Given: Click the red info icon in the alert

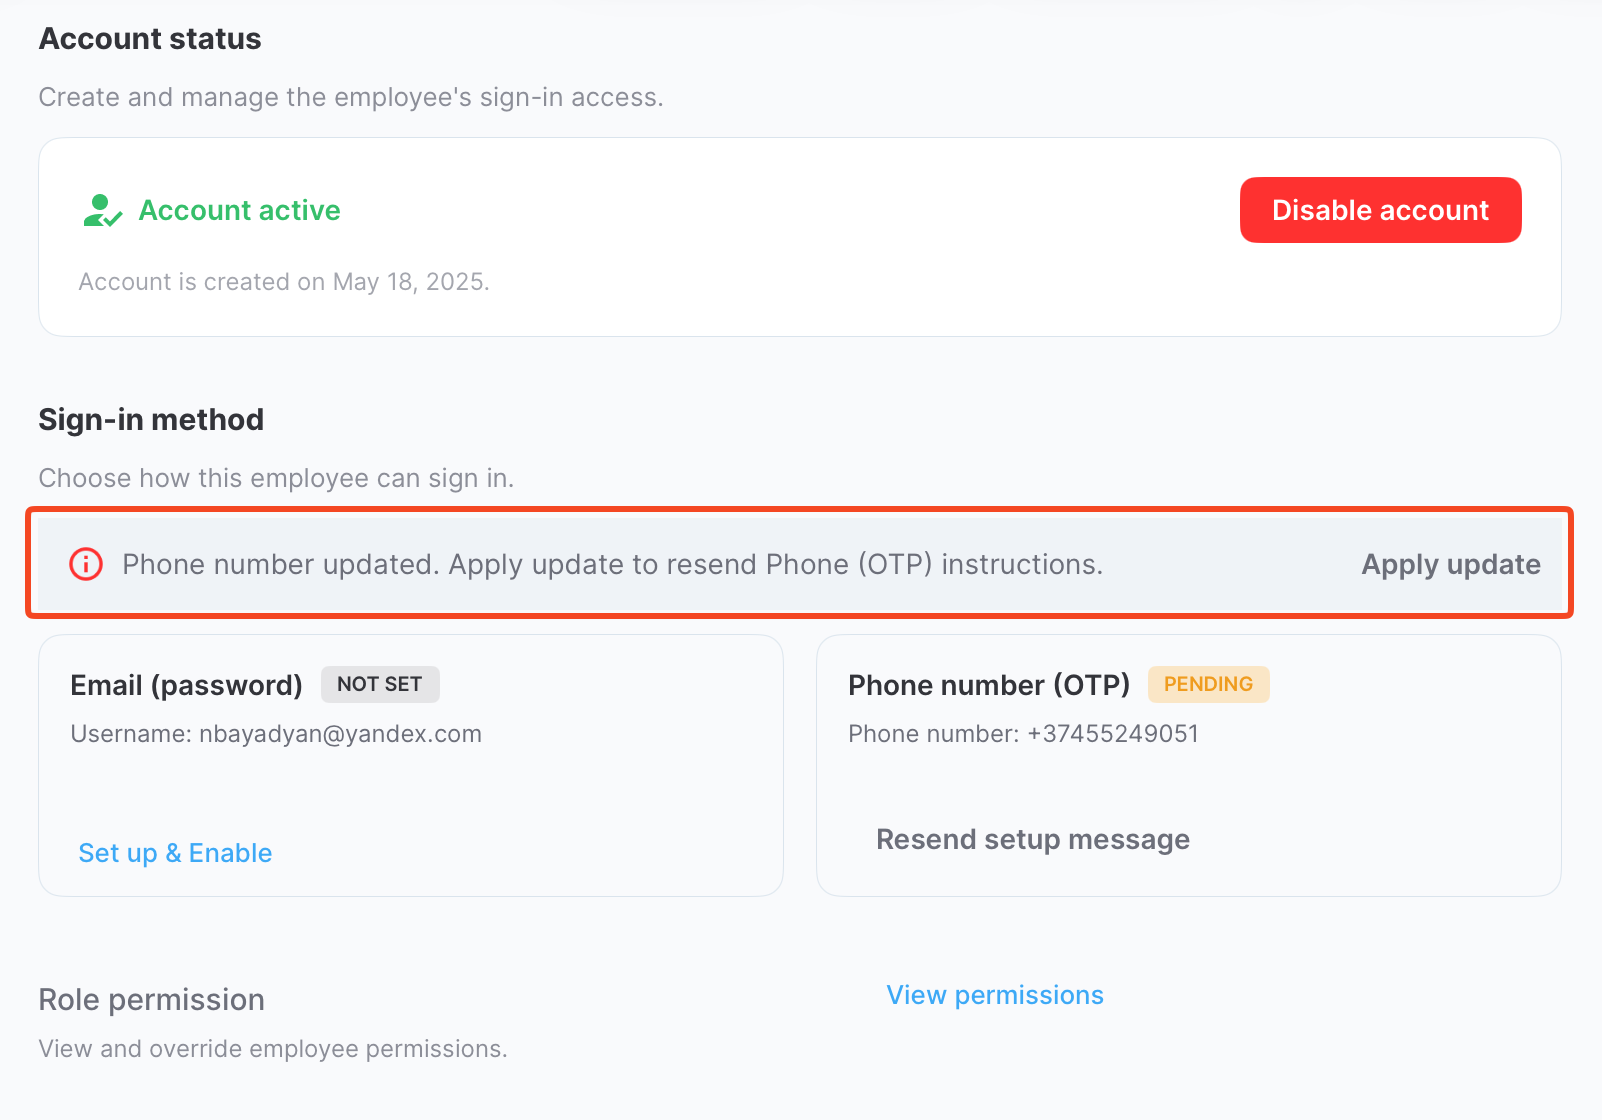Looking at the screenshot, I should (x=86, y=564).
